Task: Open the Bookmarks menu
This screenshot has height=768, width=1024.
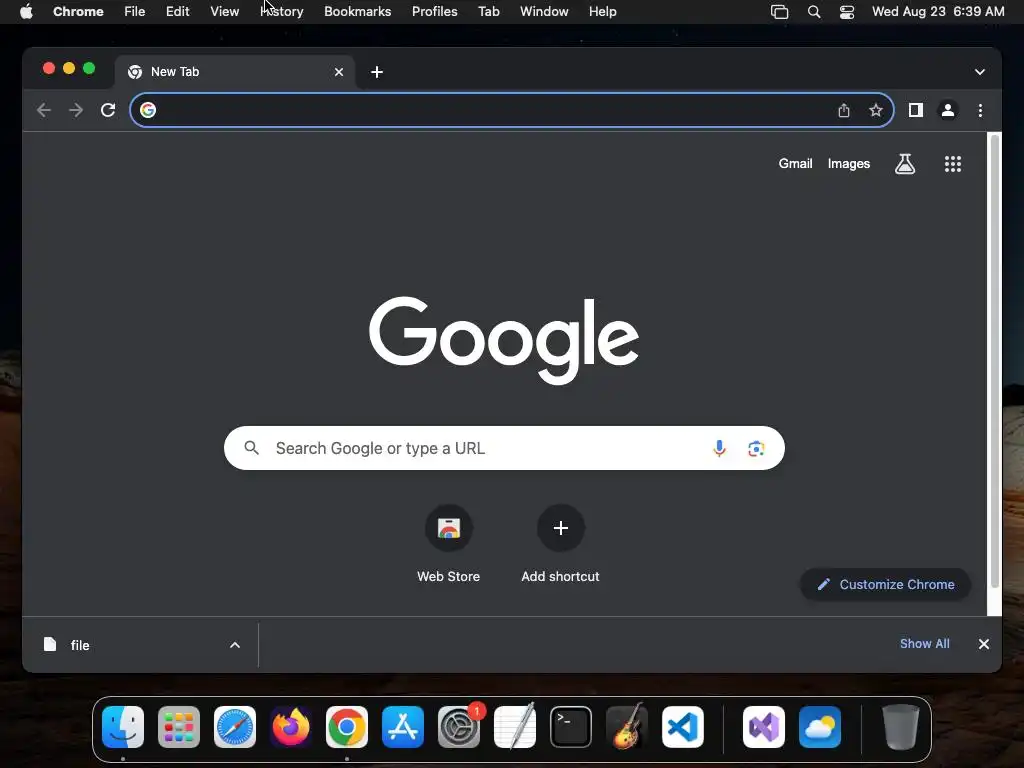Action: (357, 12)
